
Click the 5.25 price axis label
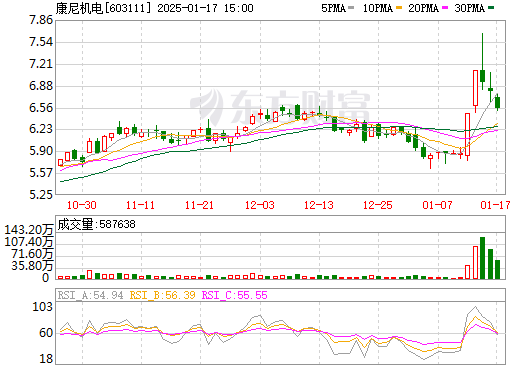coord(41,194)
